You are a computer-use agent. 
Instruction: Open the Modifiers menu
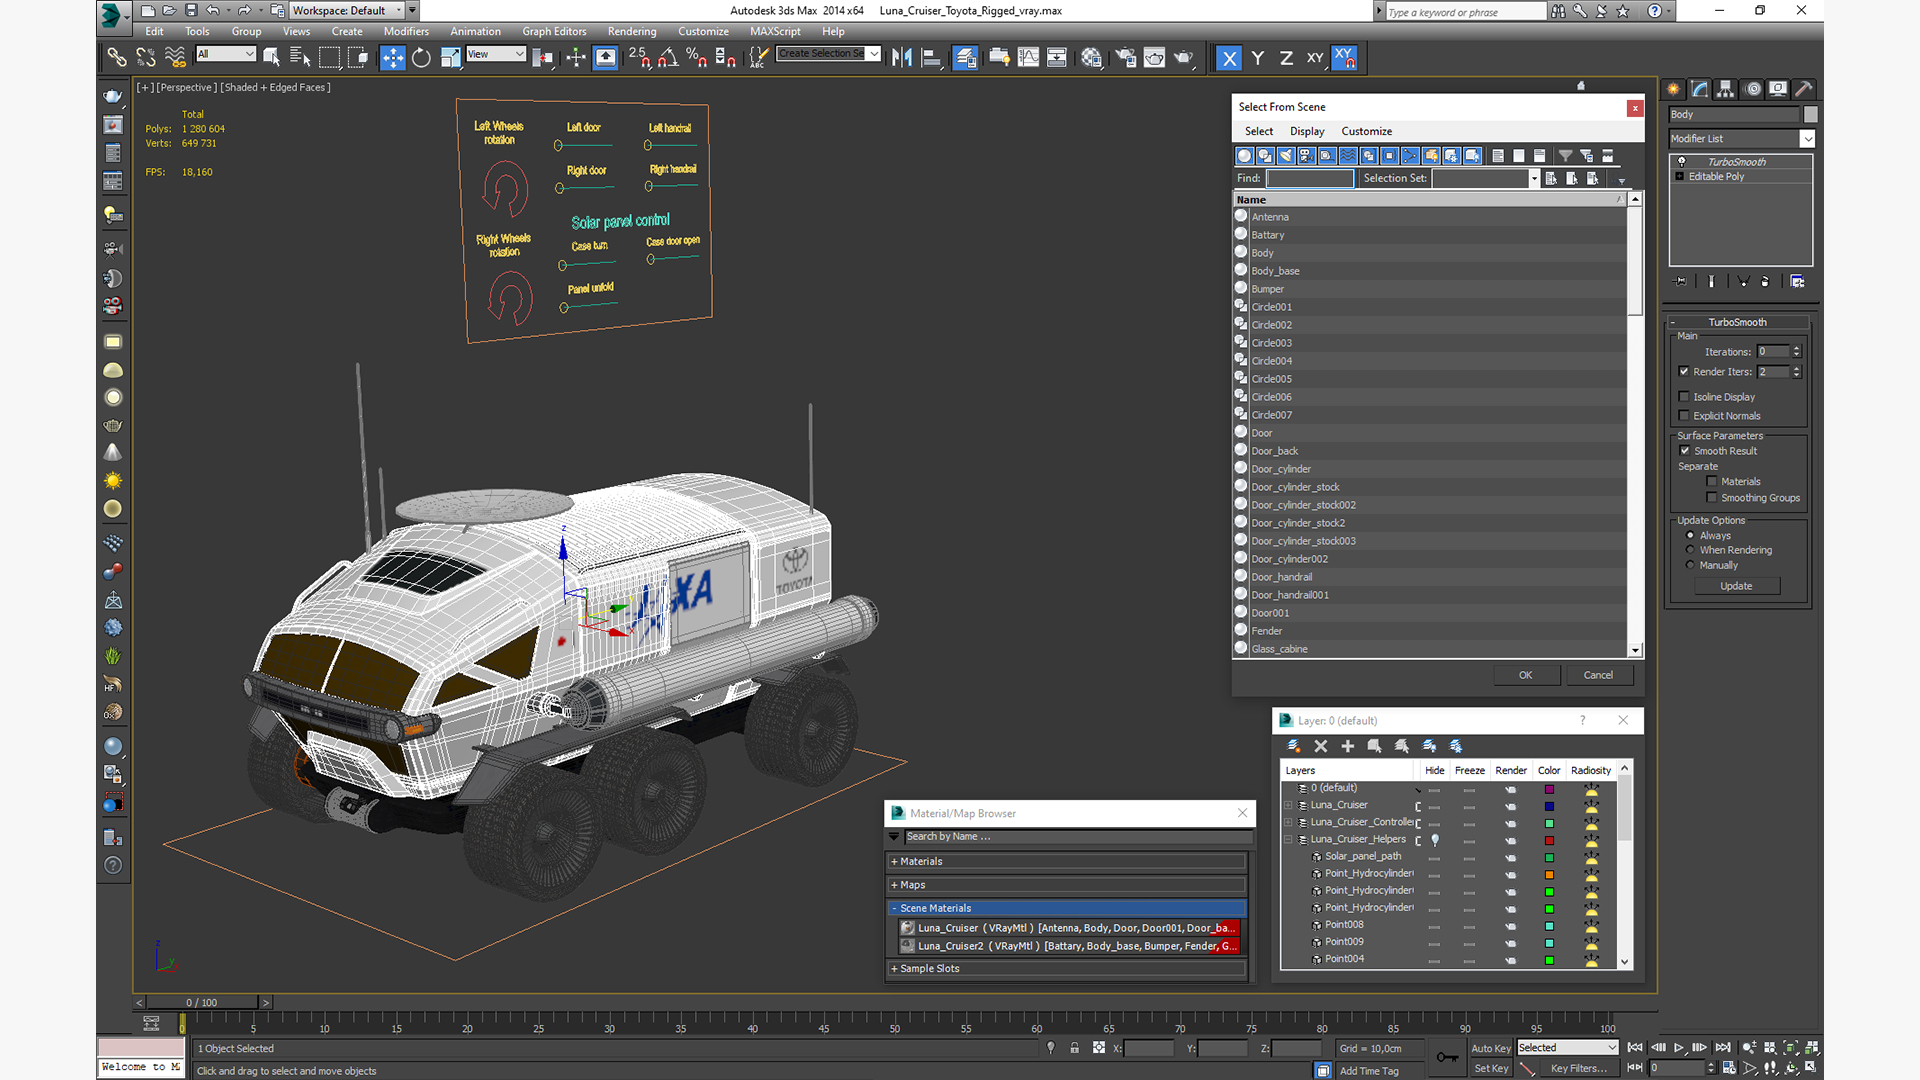point(406,31)
